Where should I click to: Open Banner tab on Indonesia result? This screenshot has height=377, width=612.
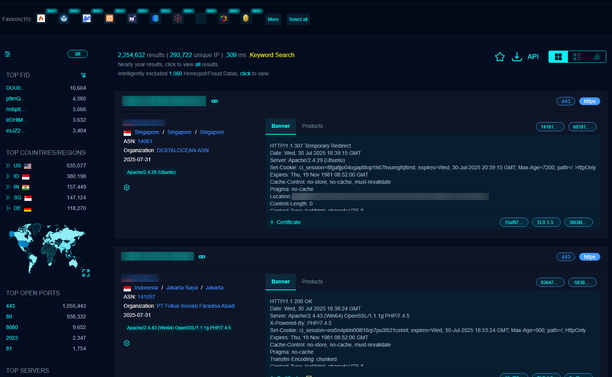tap(281, 281)
